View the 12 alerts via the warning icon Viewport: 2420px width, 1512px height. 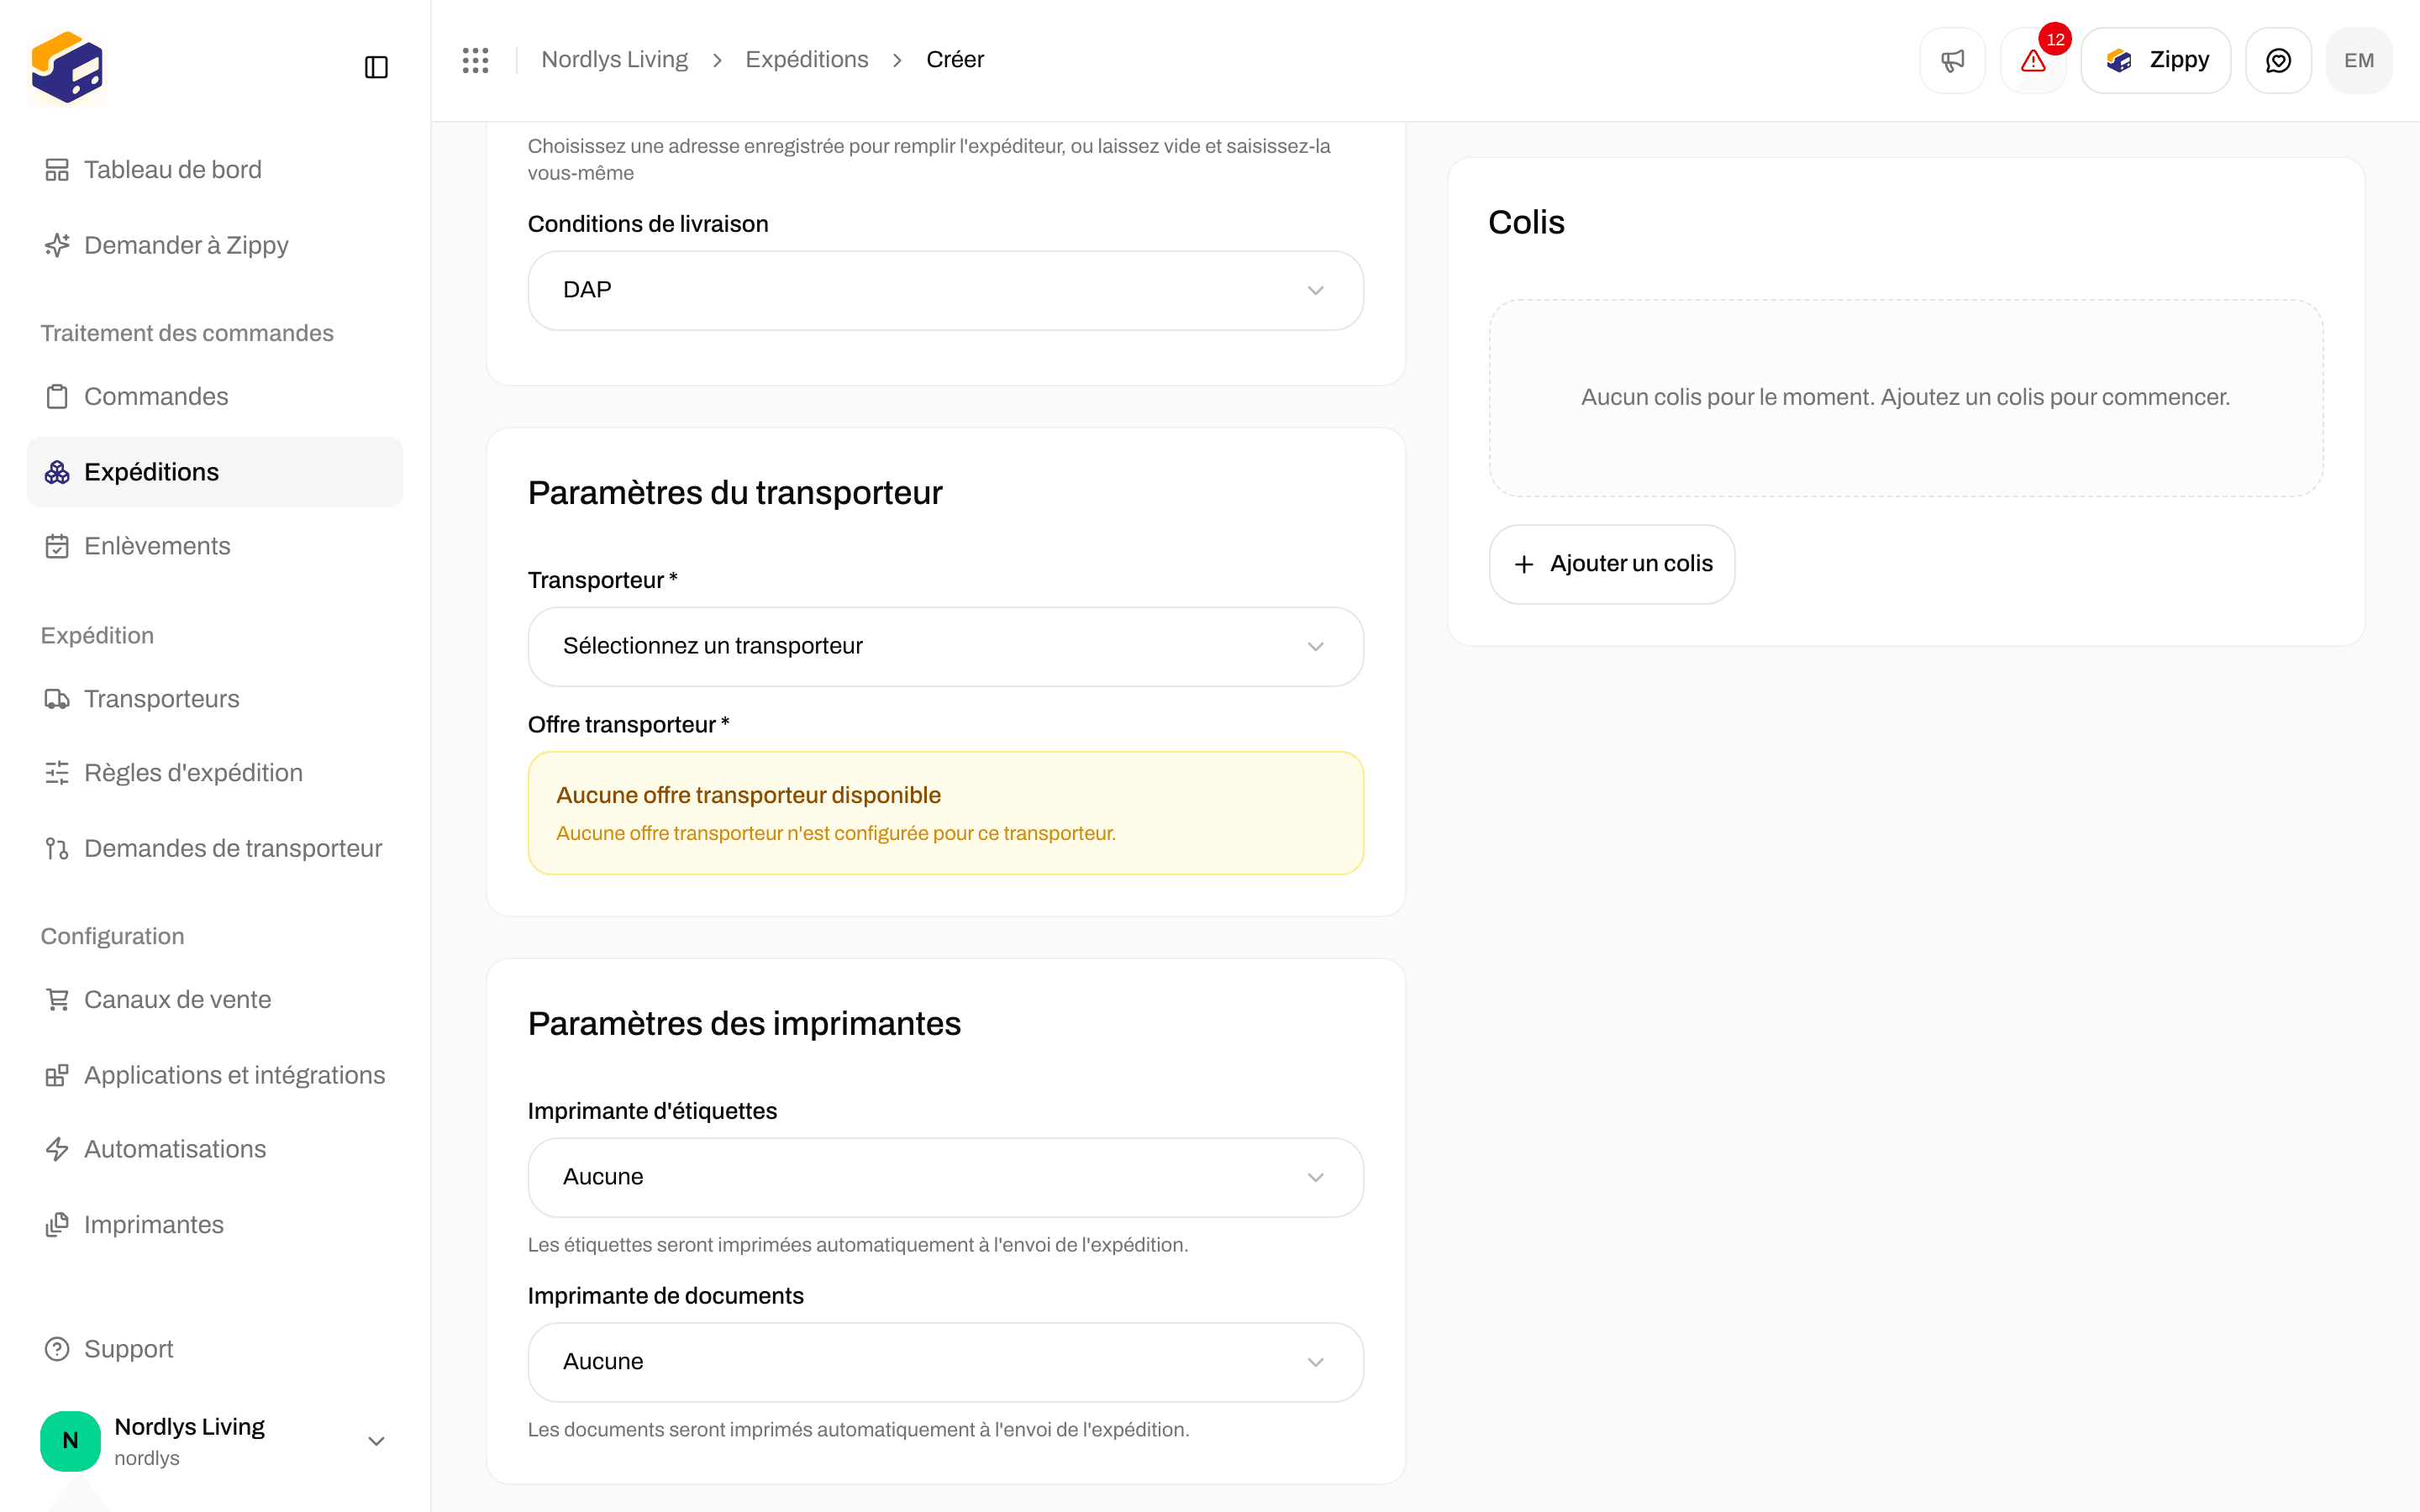2033,60
